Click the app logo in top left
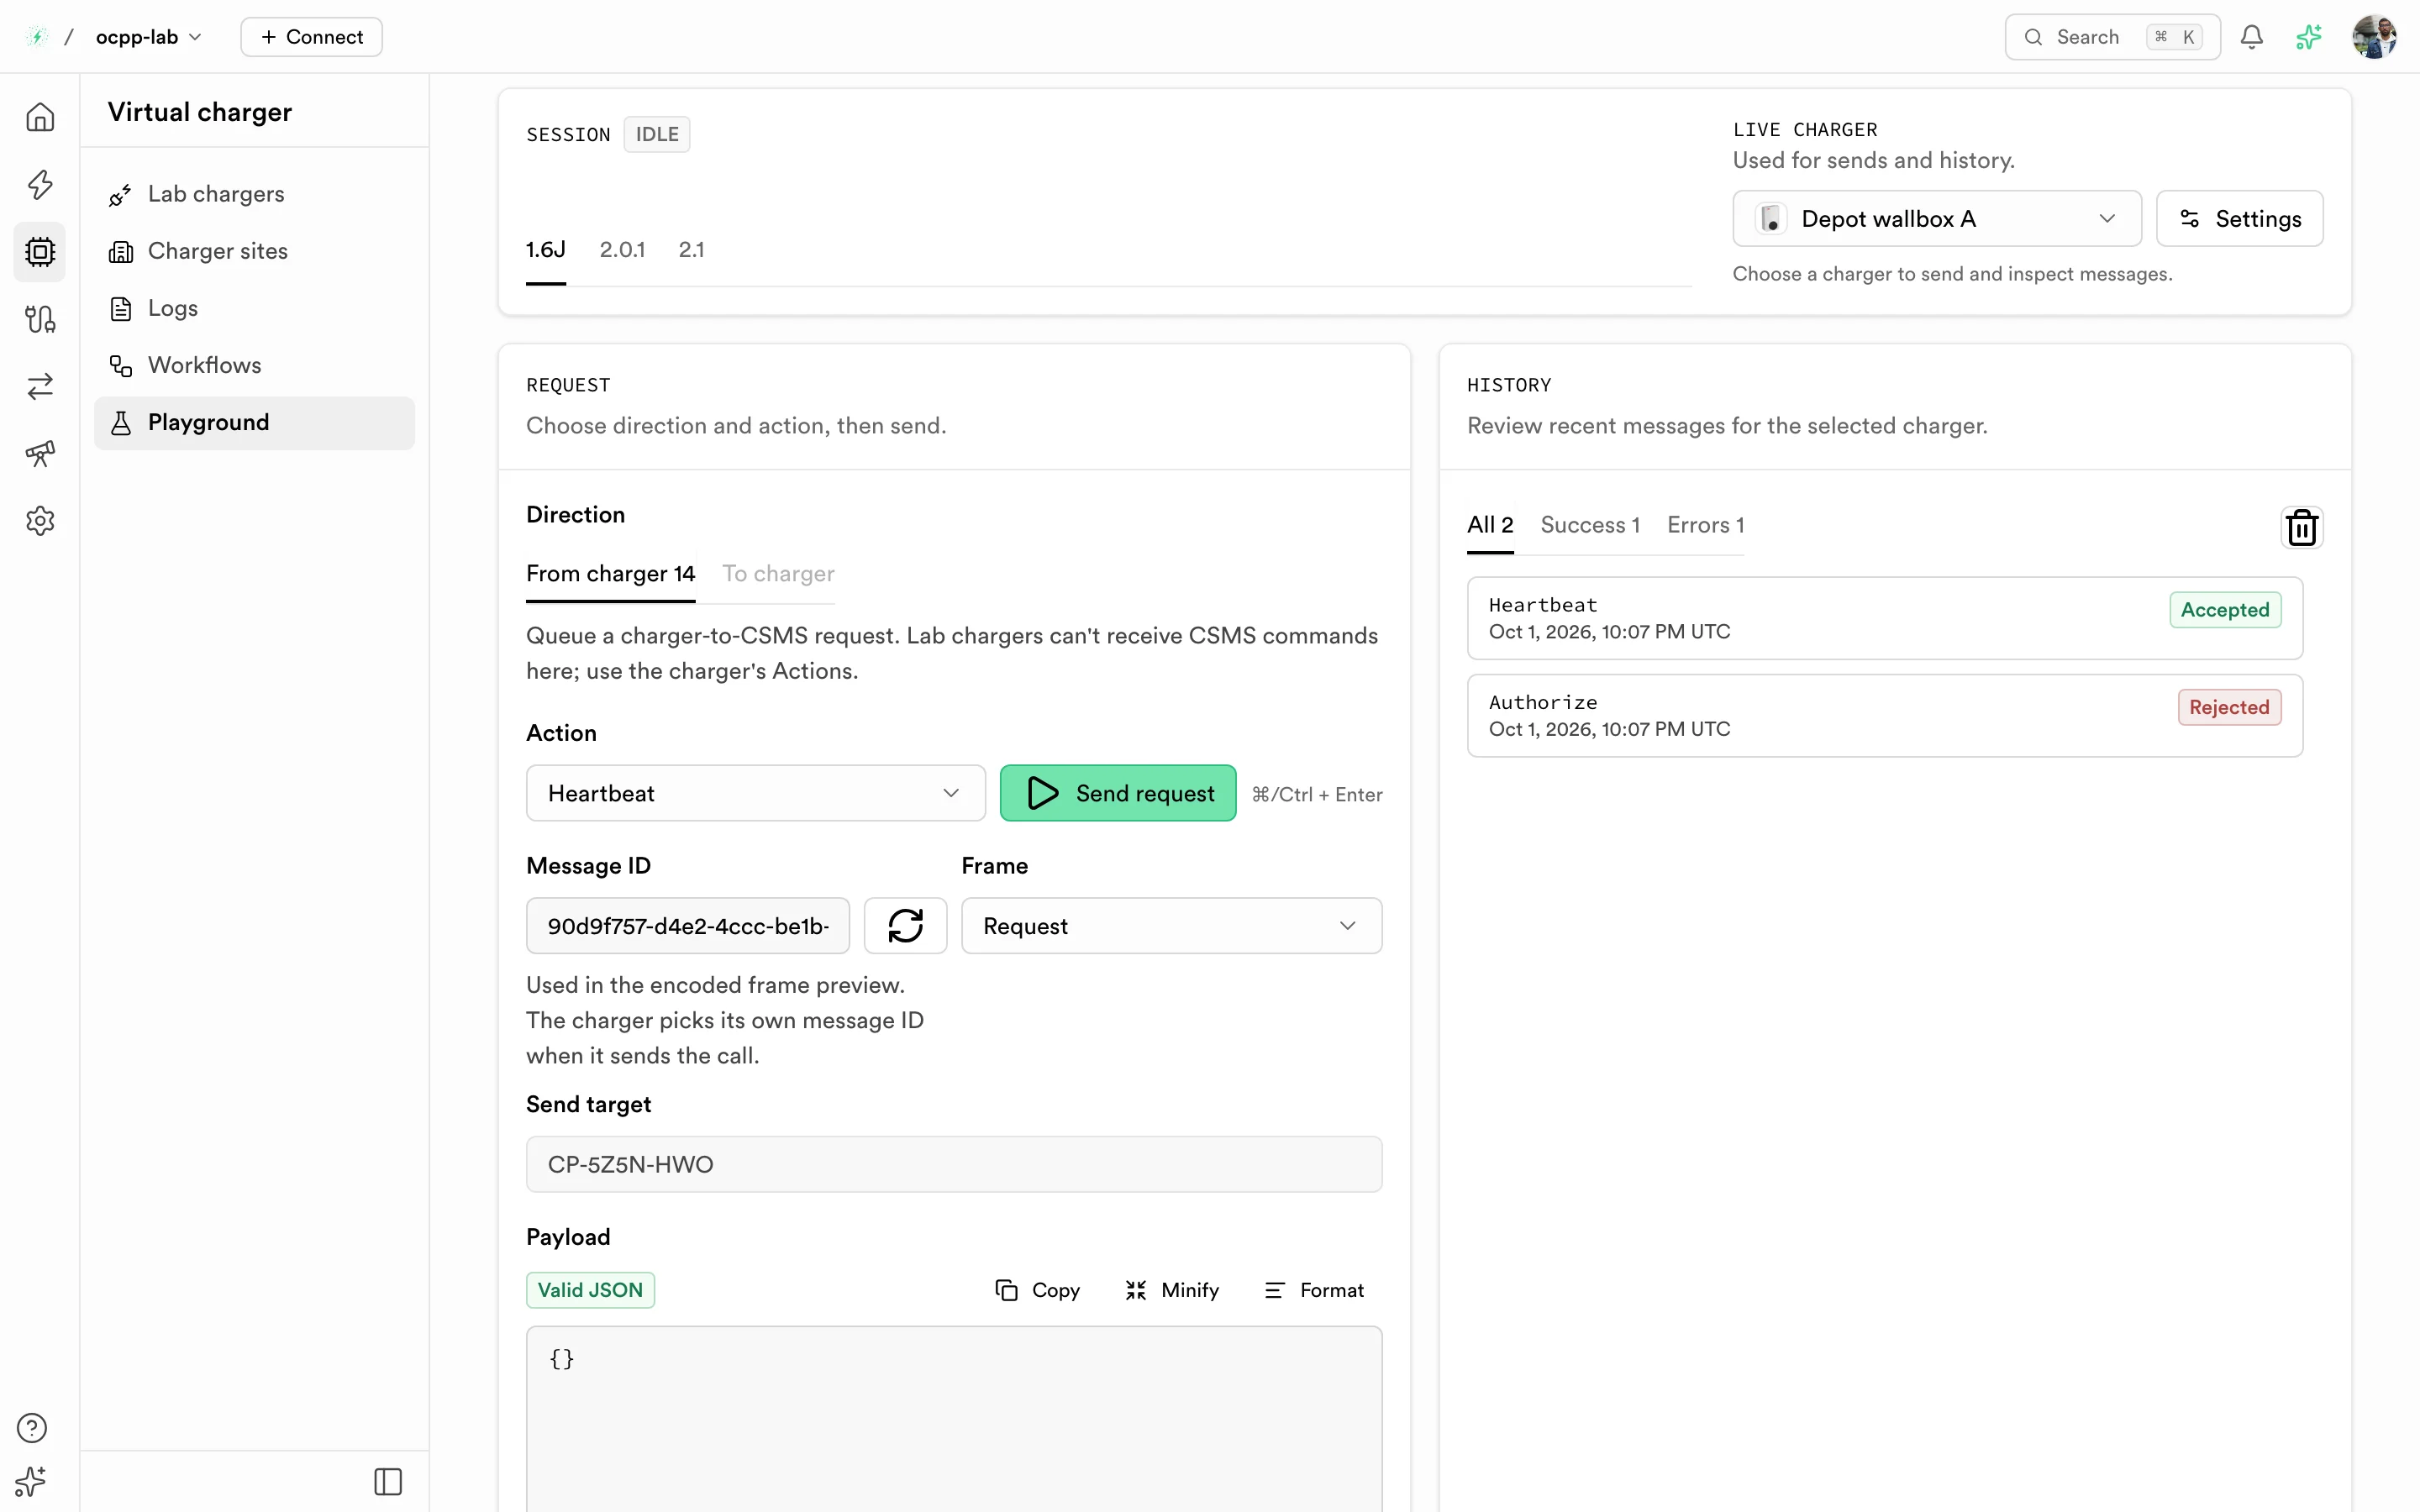 tap(36, 37)
